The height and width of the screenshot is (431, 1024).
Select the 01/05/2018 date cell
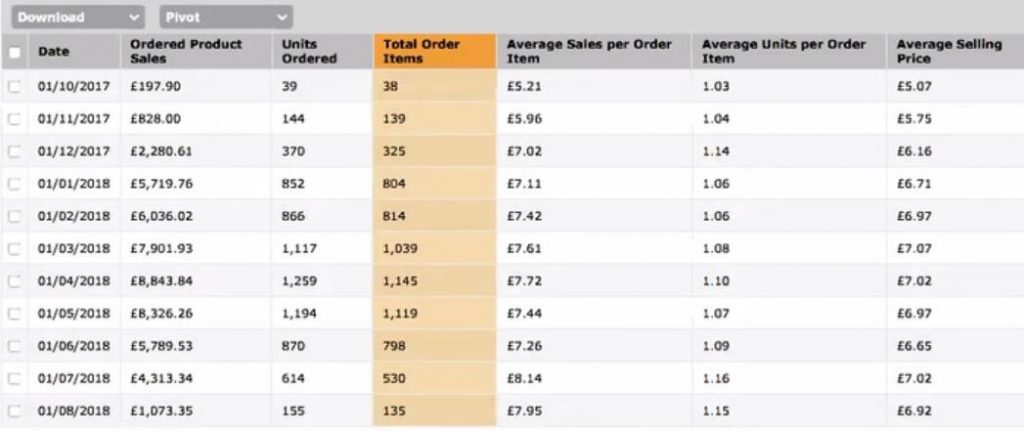[x=74, y=314]
